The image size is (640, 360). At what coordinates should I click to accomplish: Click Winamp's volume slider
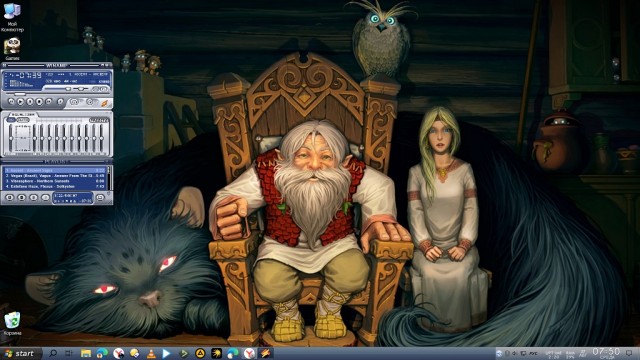click(x=57, y=89)
